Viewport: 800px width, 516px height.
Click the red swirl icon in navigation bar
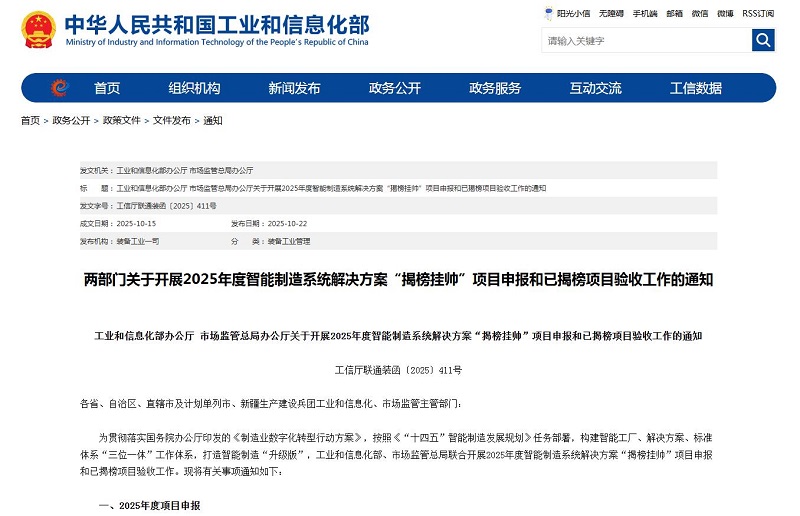pos(59,88)
